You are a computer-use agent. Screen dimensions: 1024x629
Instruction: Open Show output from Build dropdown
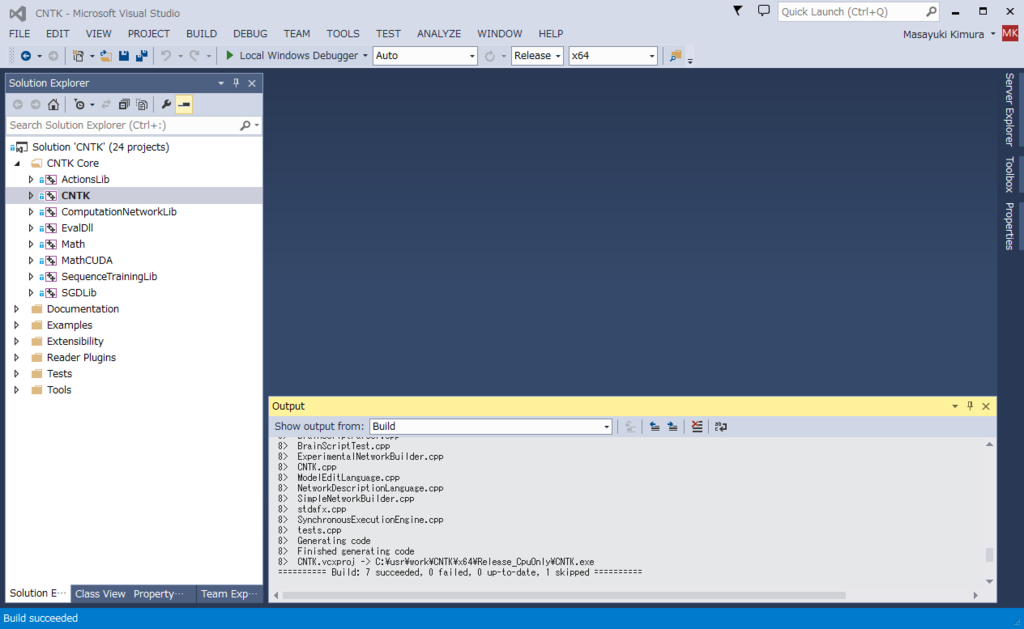click(490, 427)
